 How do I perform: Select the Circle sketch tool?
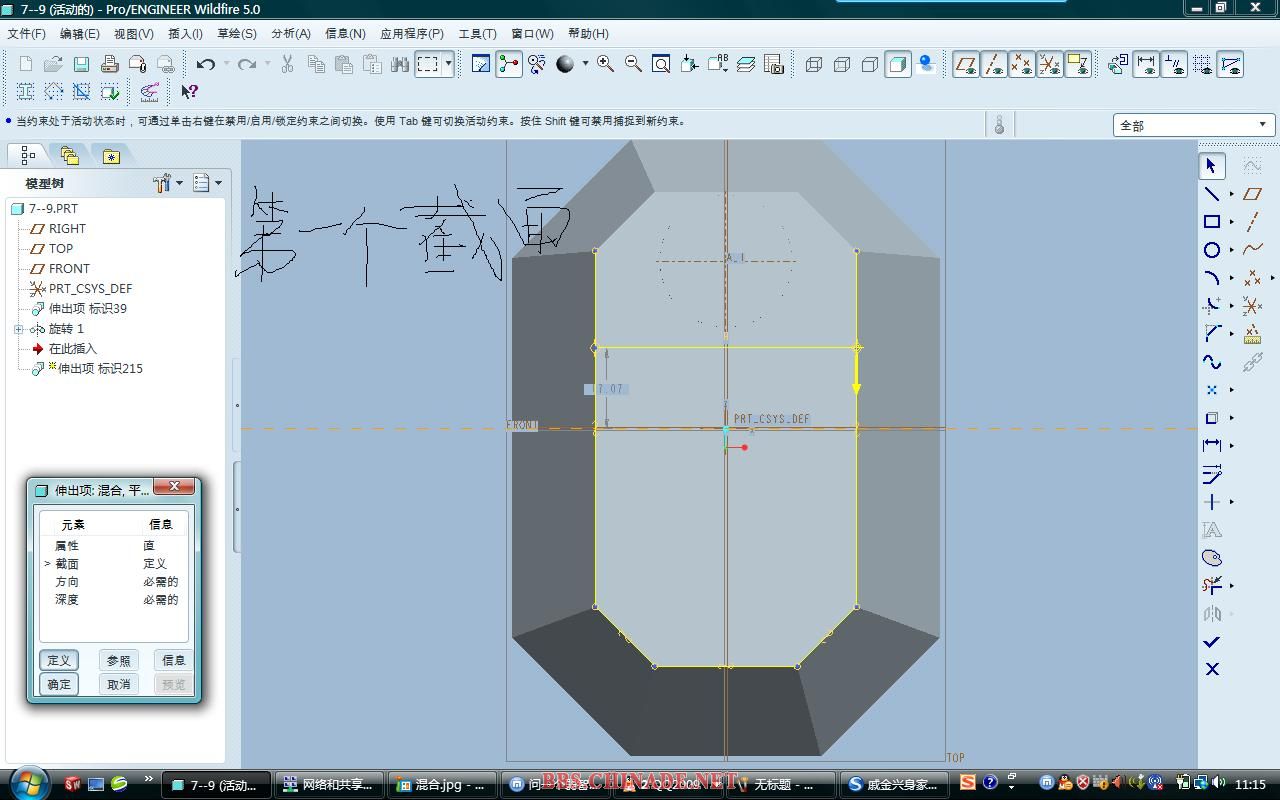tap(1211, 250)
